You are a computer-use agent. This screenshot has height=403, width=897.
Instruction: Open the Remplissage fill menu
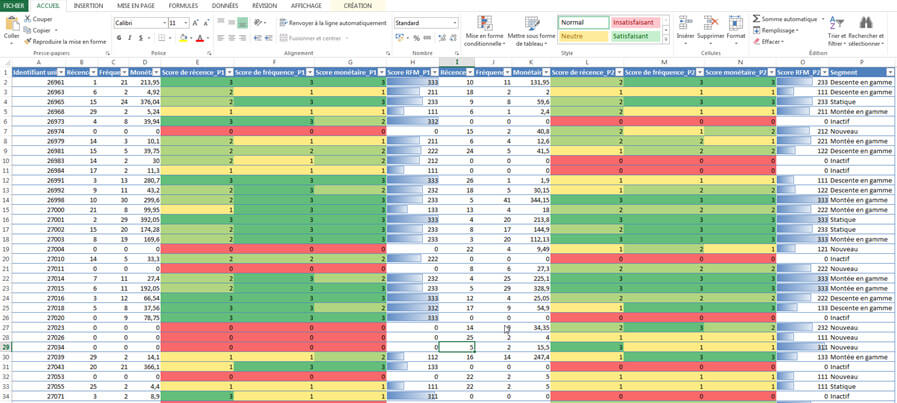coord(777,30)
